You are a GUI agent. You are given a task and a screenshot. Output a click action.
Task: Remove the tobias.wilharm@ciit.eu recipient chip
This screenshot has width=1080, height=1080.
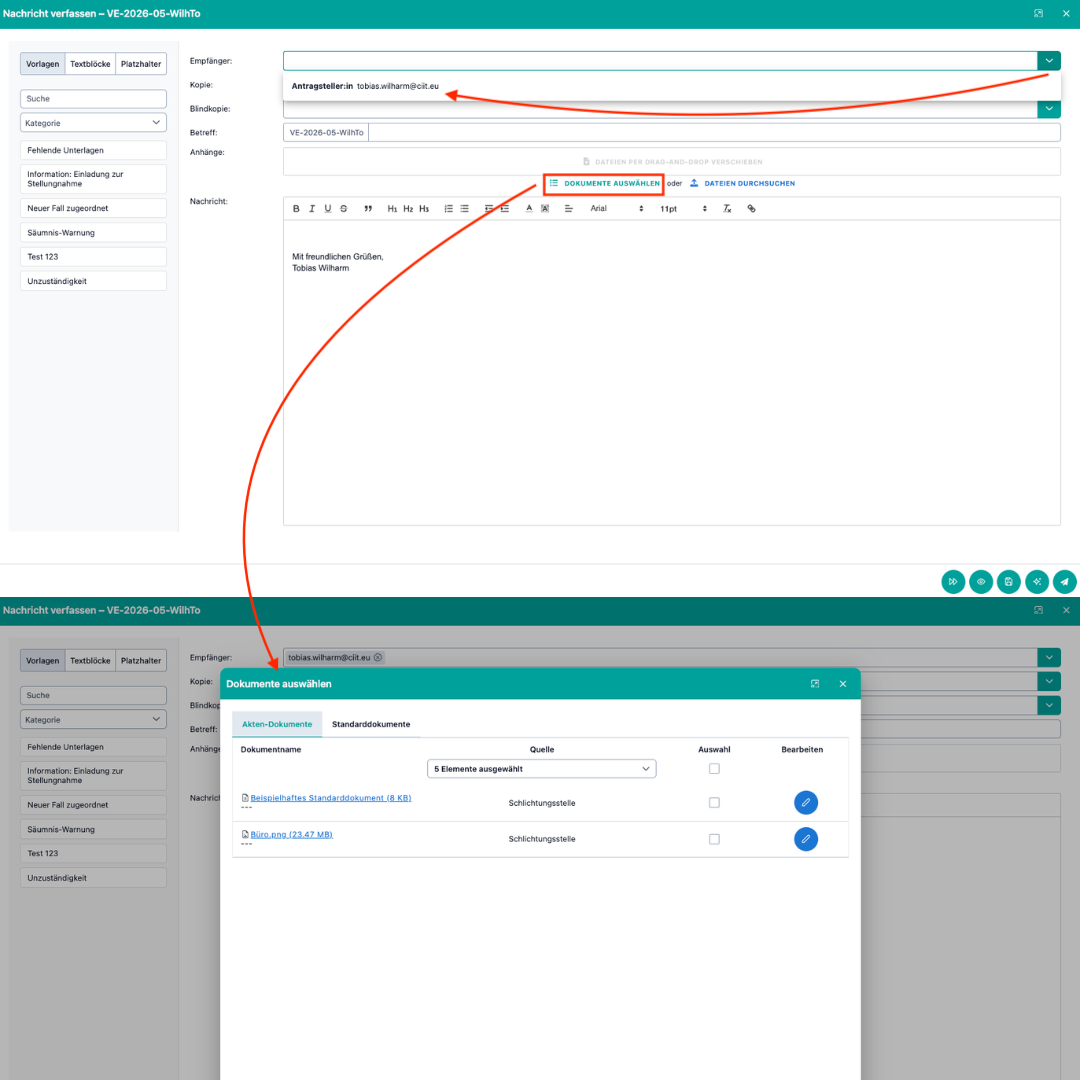click(377, 657)
